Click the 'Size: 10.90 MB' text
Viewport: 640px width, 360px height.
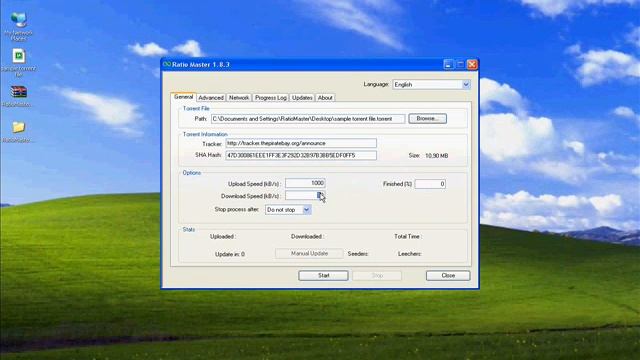[x=428, y=156]
